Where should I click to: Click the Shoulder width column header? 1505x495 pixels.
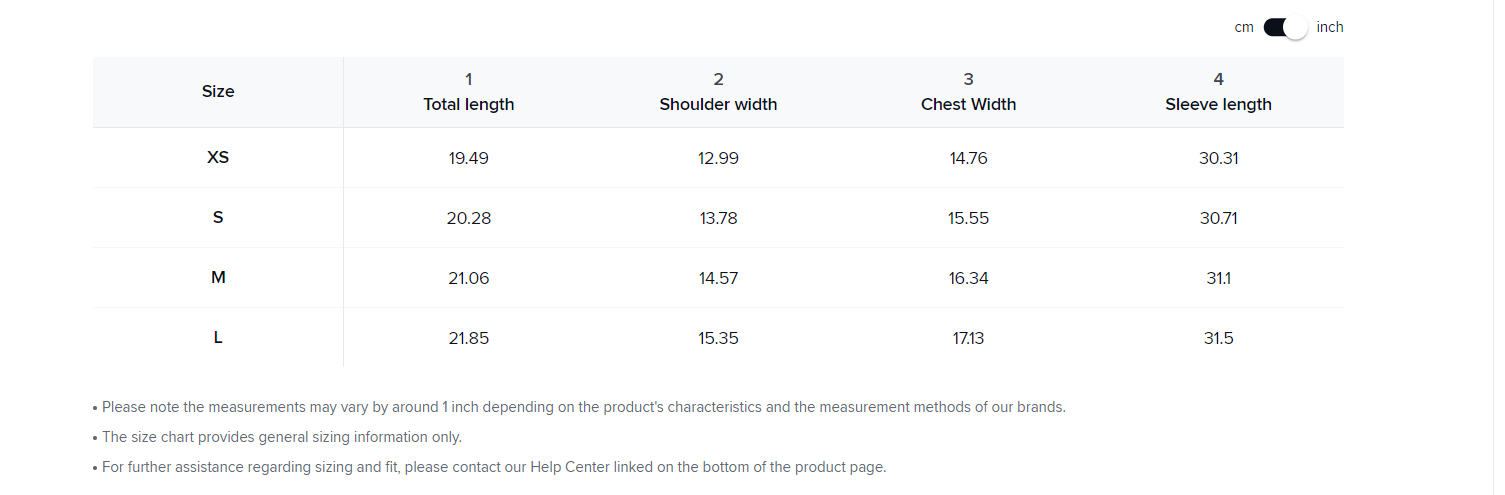[718, 104]
